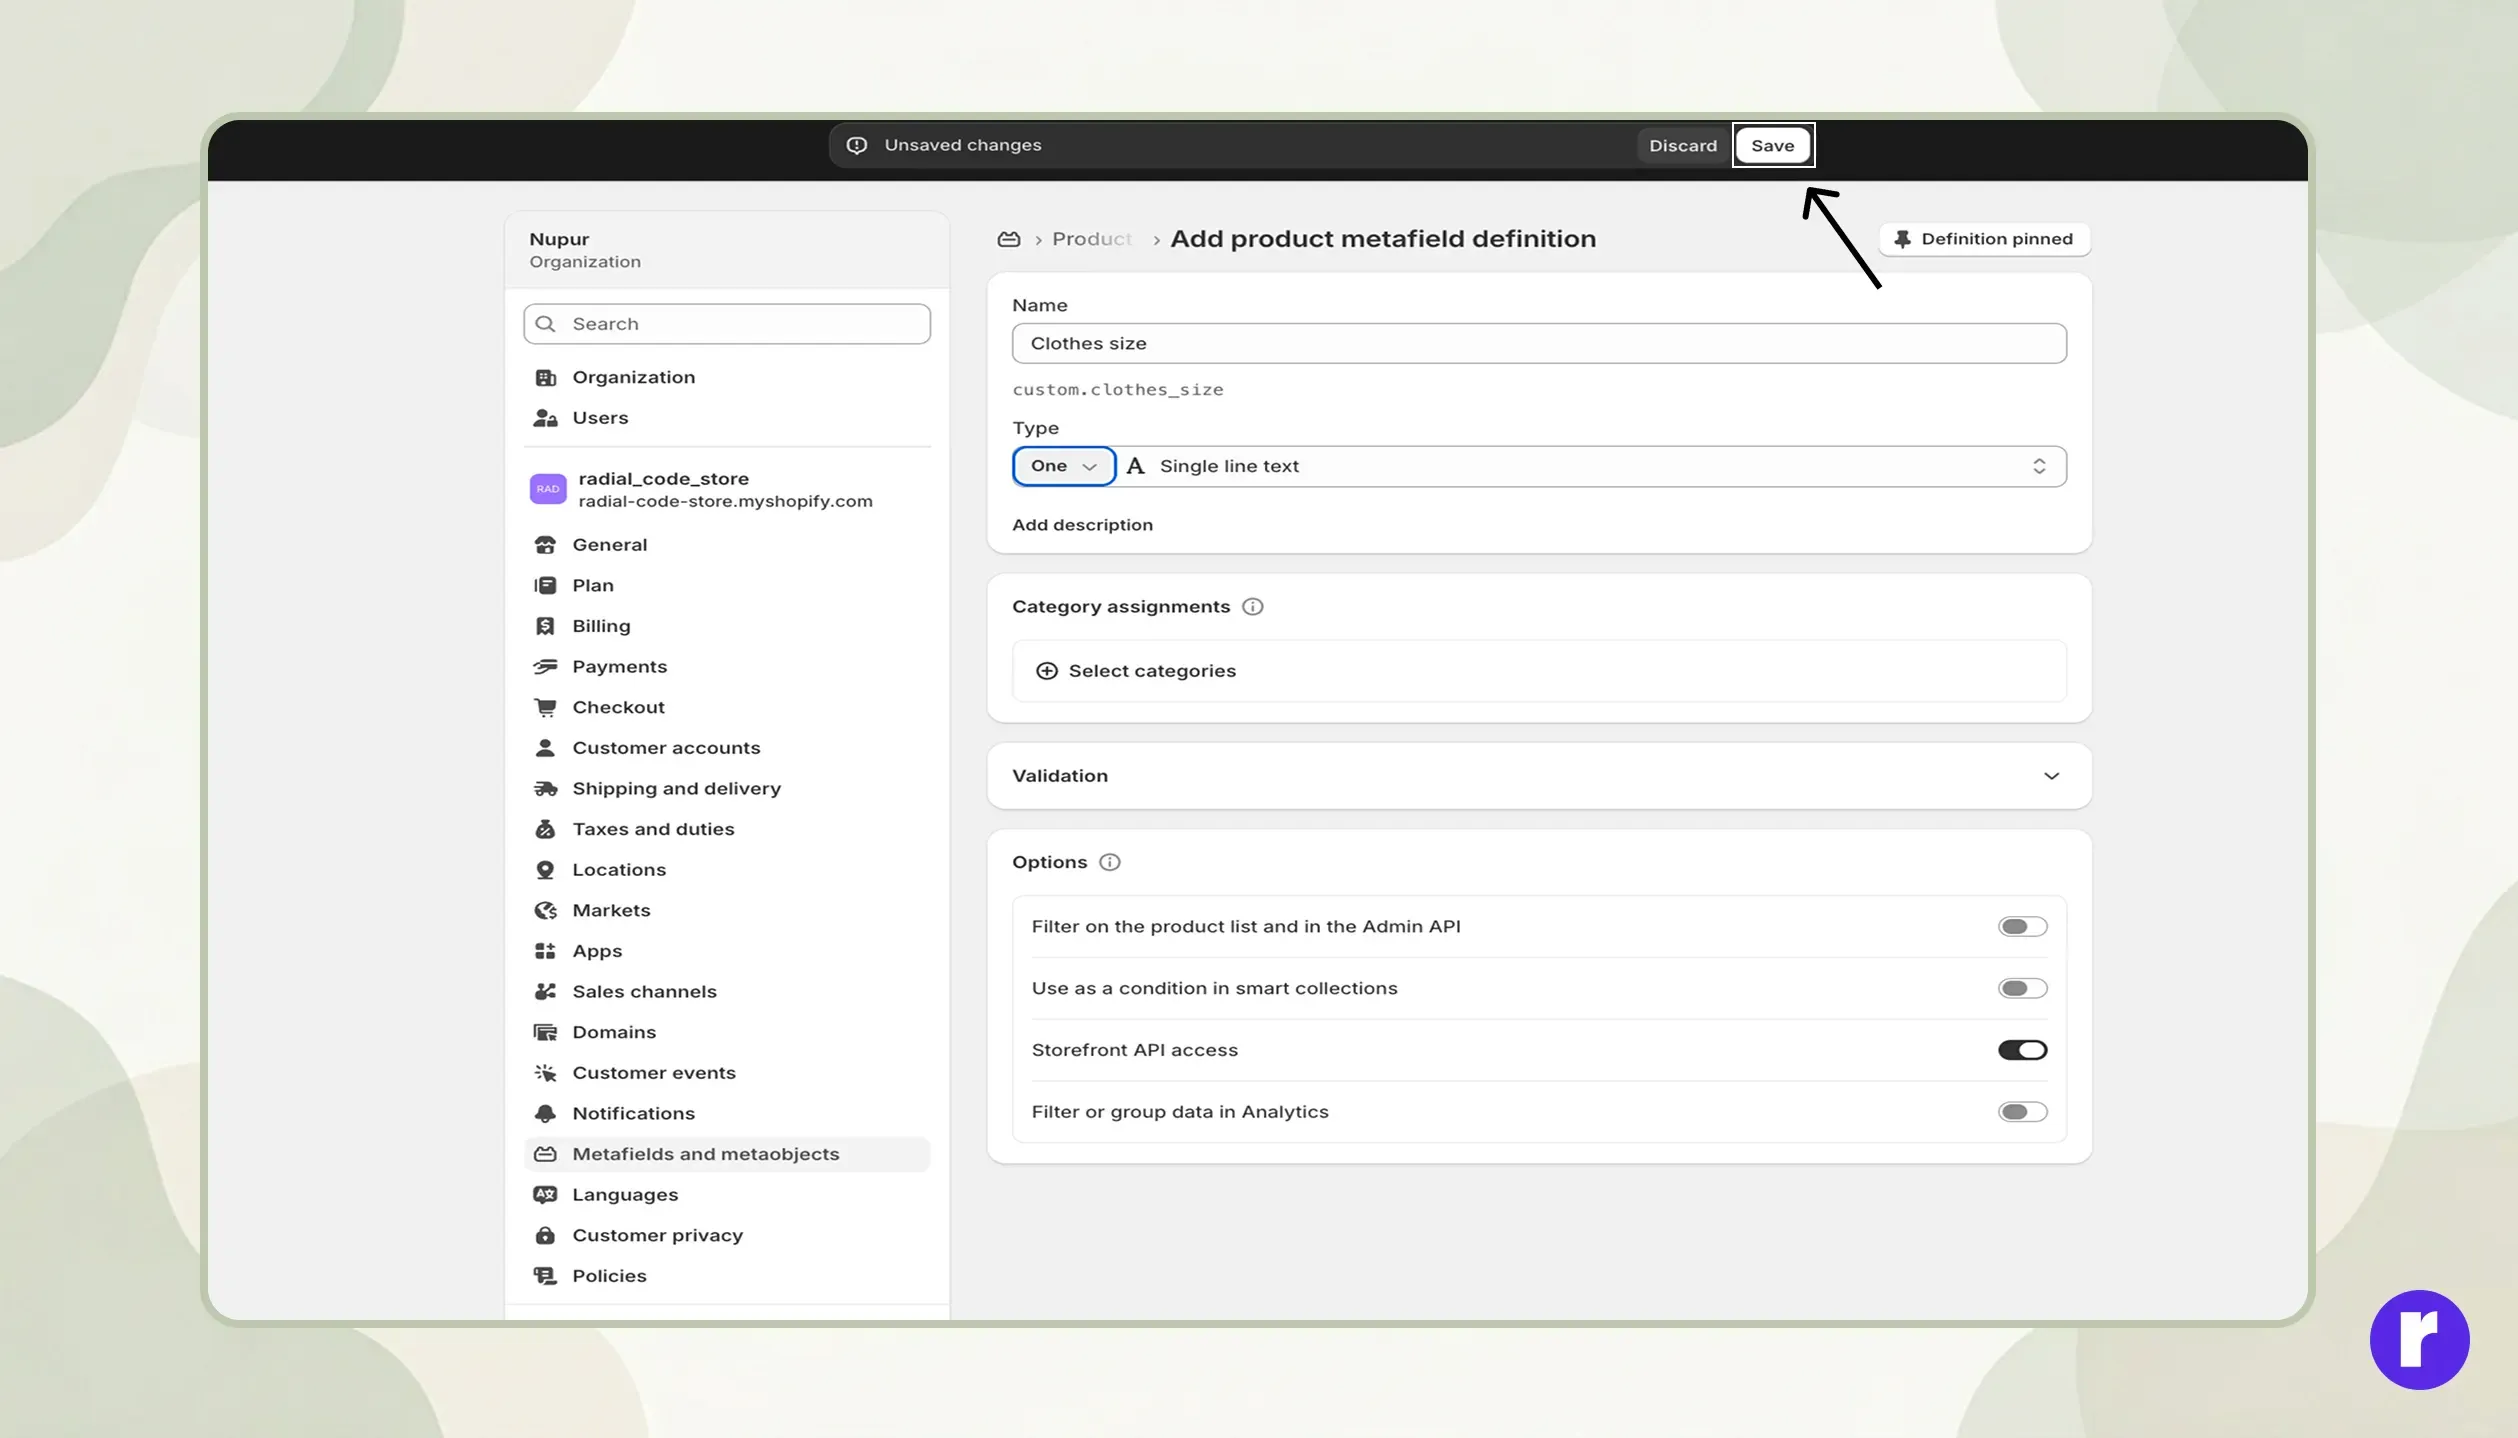Click the Notifications bell icon
Image resolution: width=2518 pixels, height=1438 pixels.
click(545, 1114)
